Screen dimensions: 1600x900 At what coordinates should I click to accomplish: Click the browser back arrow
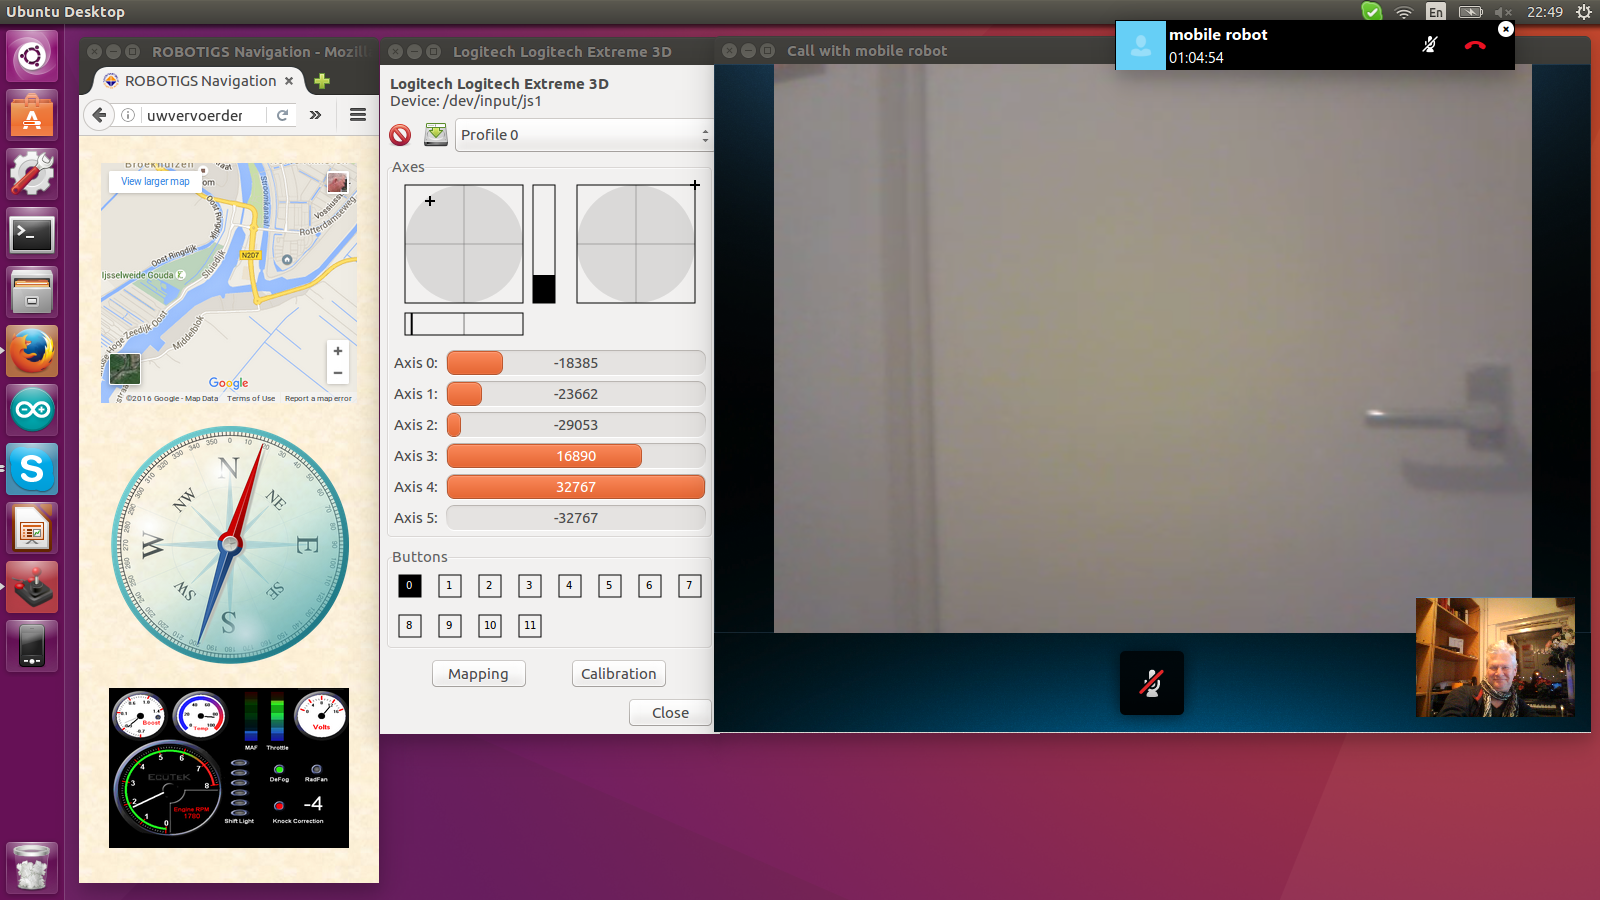point(99,115)
